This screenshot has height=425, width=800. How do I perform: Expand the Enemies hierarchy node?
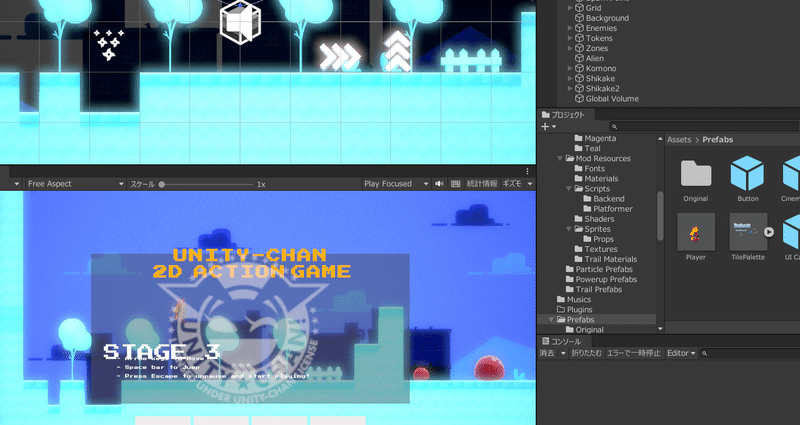coord(570,28)
